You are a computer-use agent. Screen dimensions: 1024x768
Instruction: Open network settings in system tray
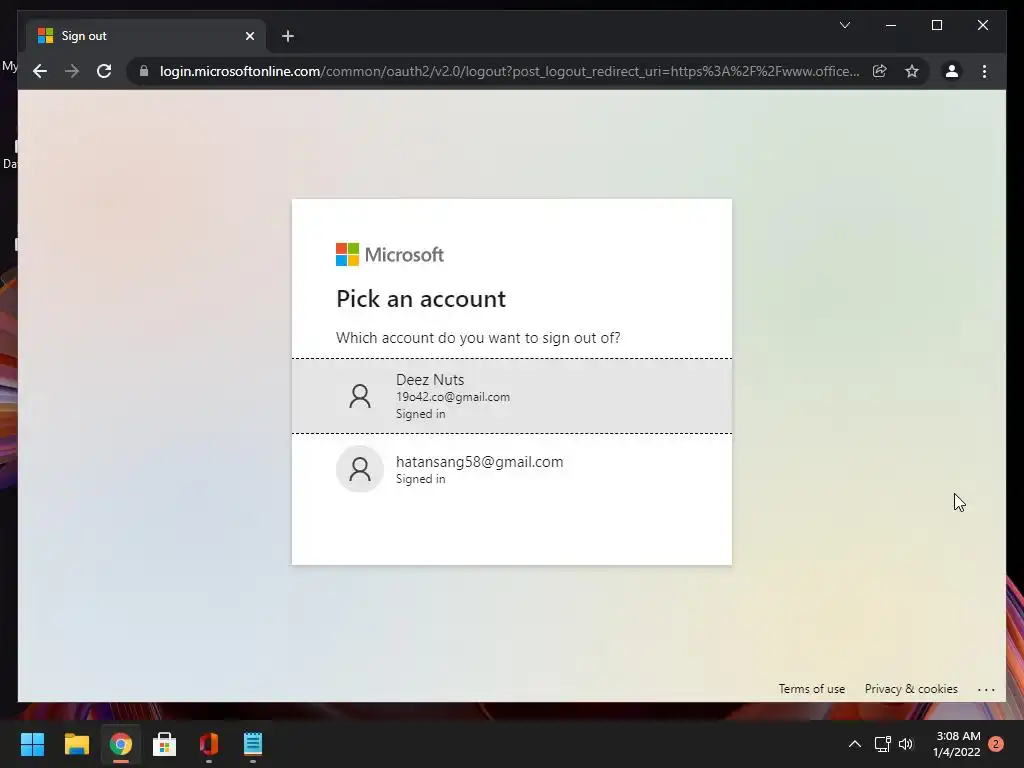882,744
